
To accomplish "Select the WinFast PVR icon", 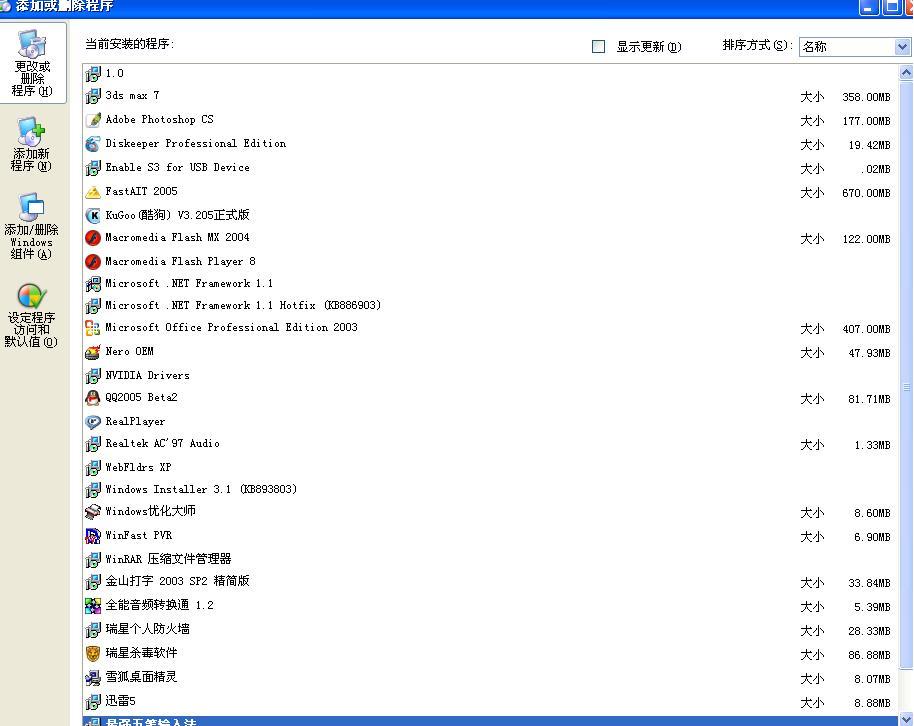I will pyautogui.click(x=93, y=536).
